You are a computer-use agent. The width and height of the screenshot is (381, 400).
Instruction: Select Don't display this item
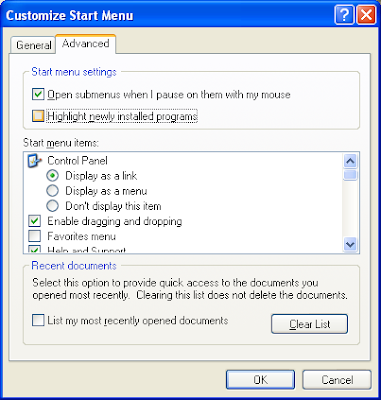point(52,206)
